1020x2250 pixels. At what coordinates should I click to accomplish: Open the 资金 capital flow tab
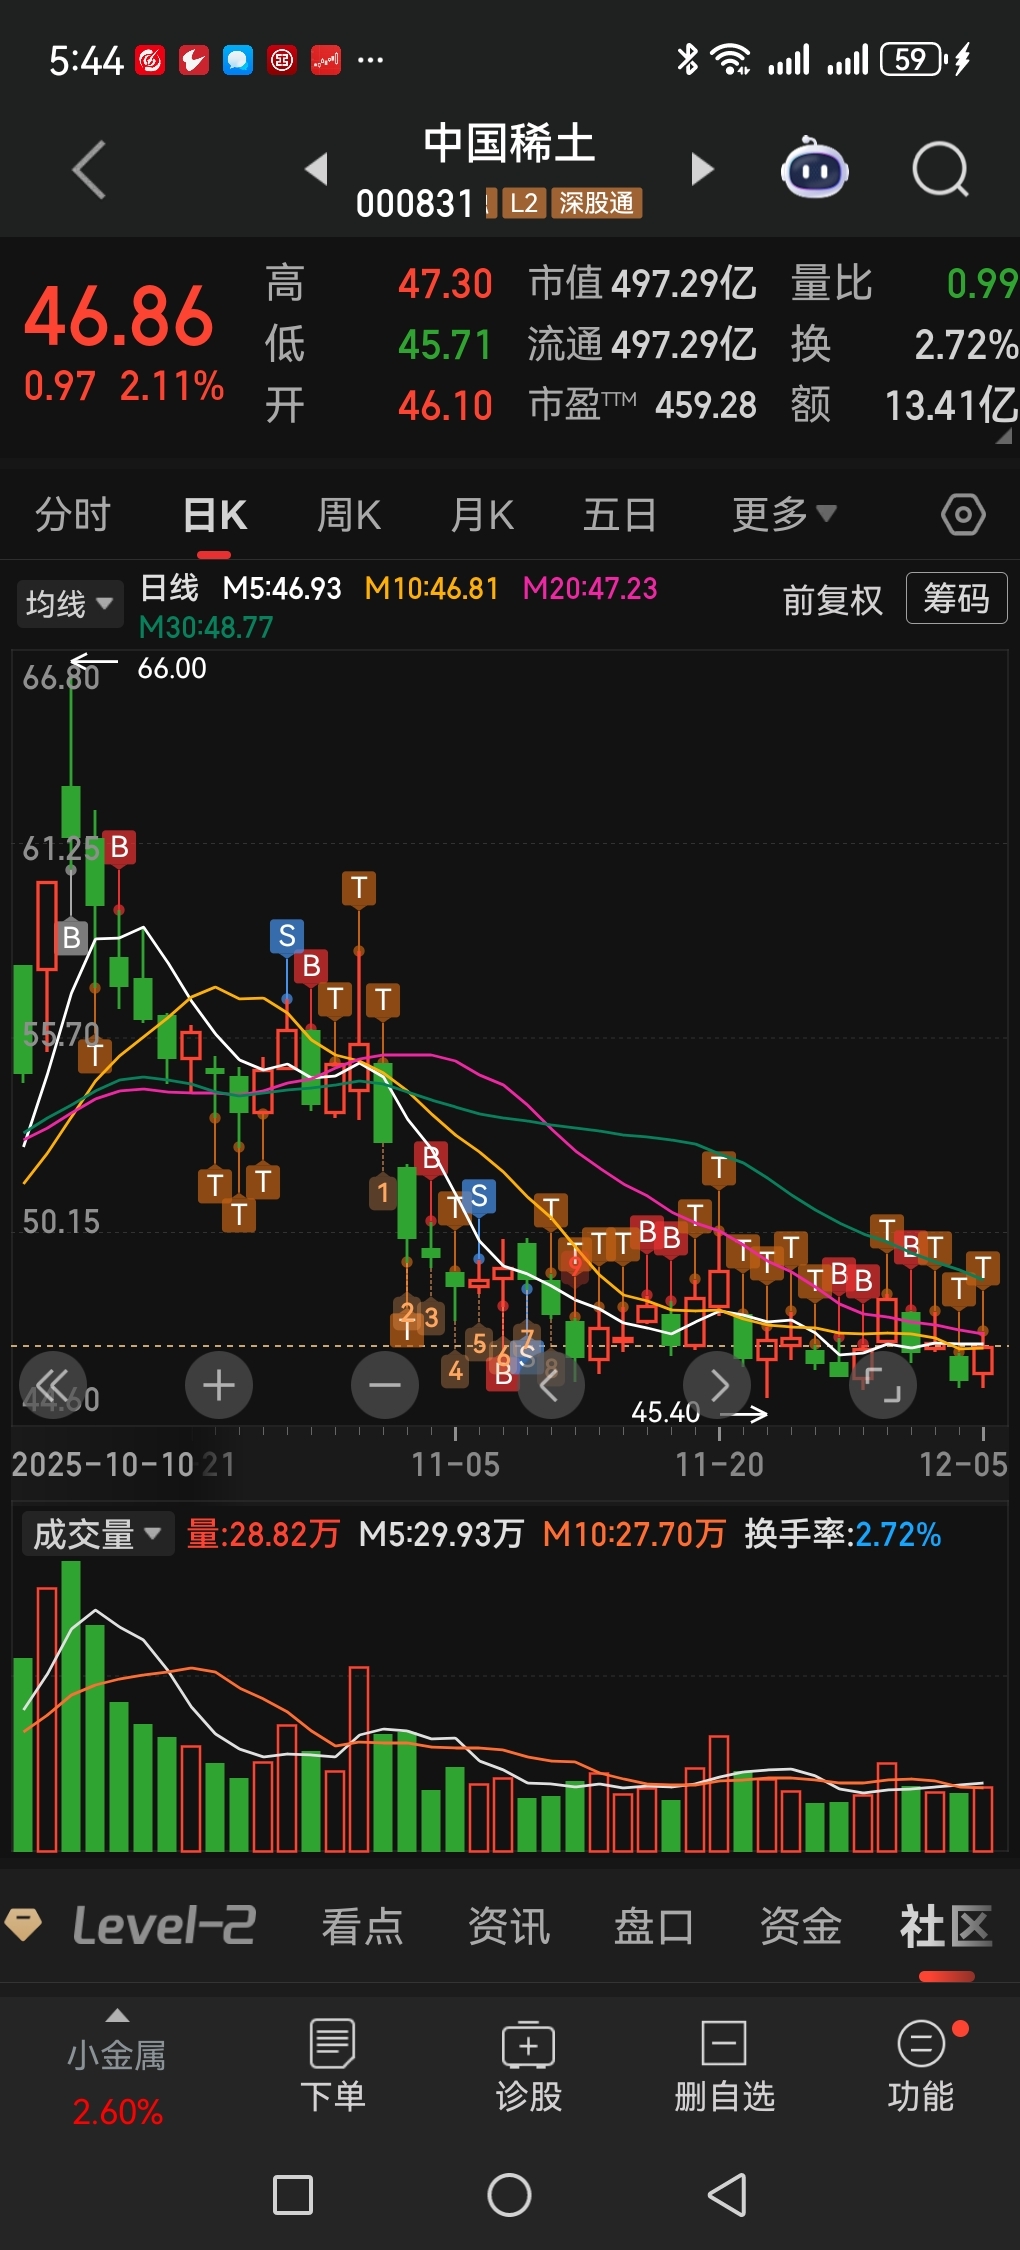point(800,1926)
